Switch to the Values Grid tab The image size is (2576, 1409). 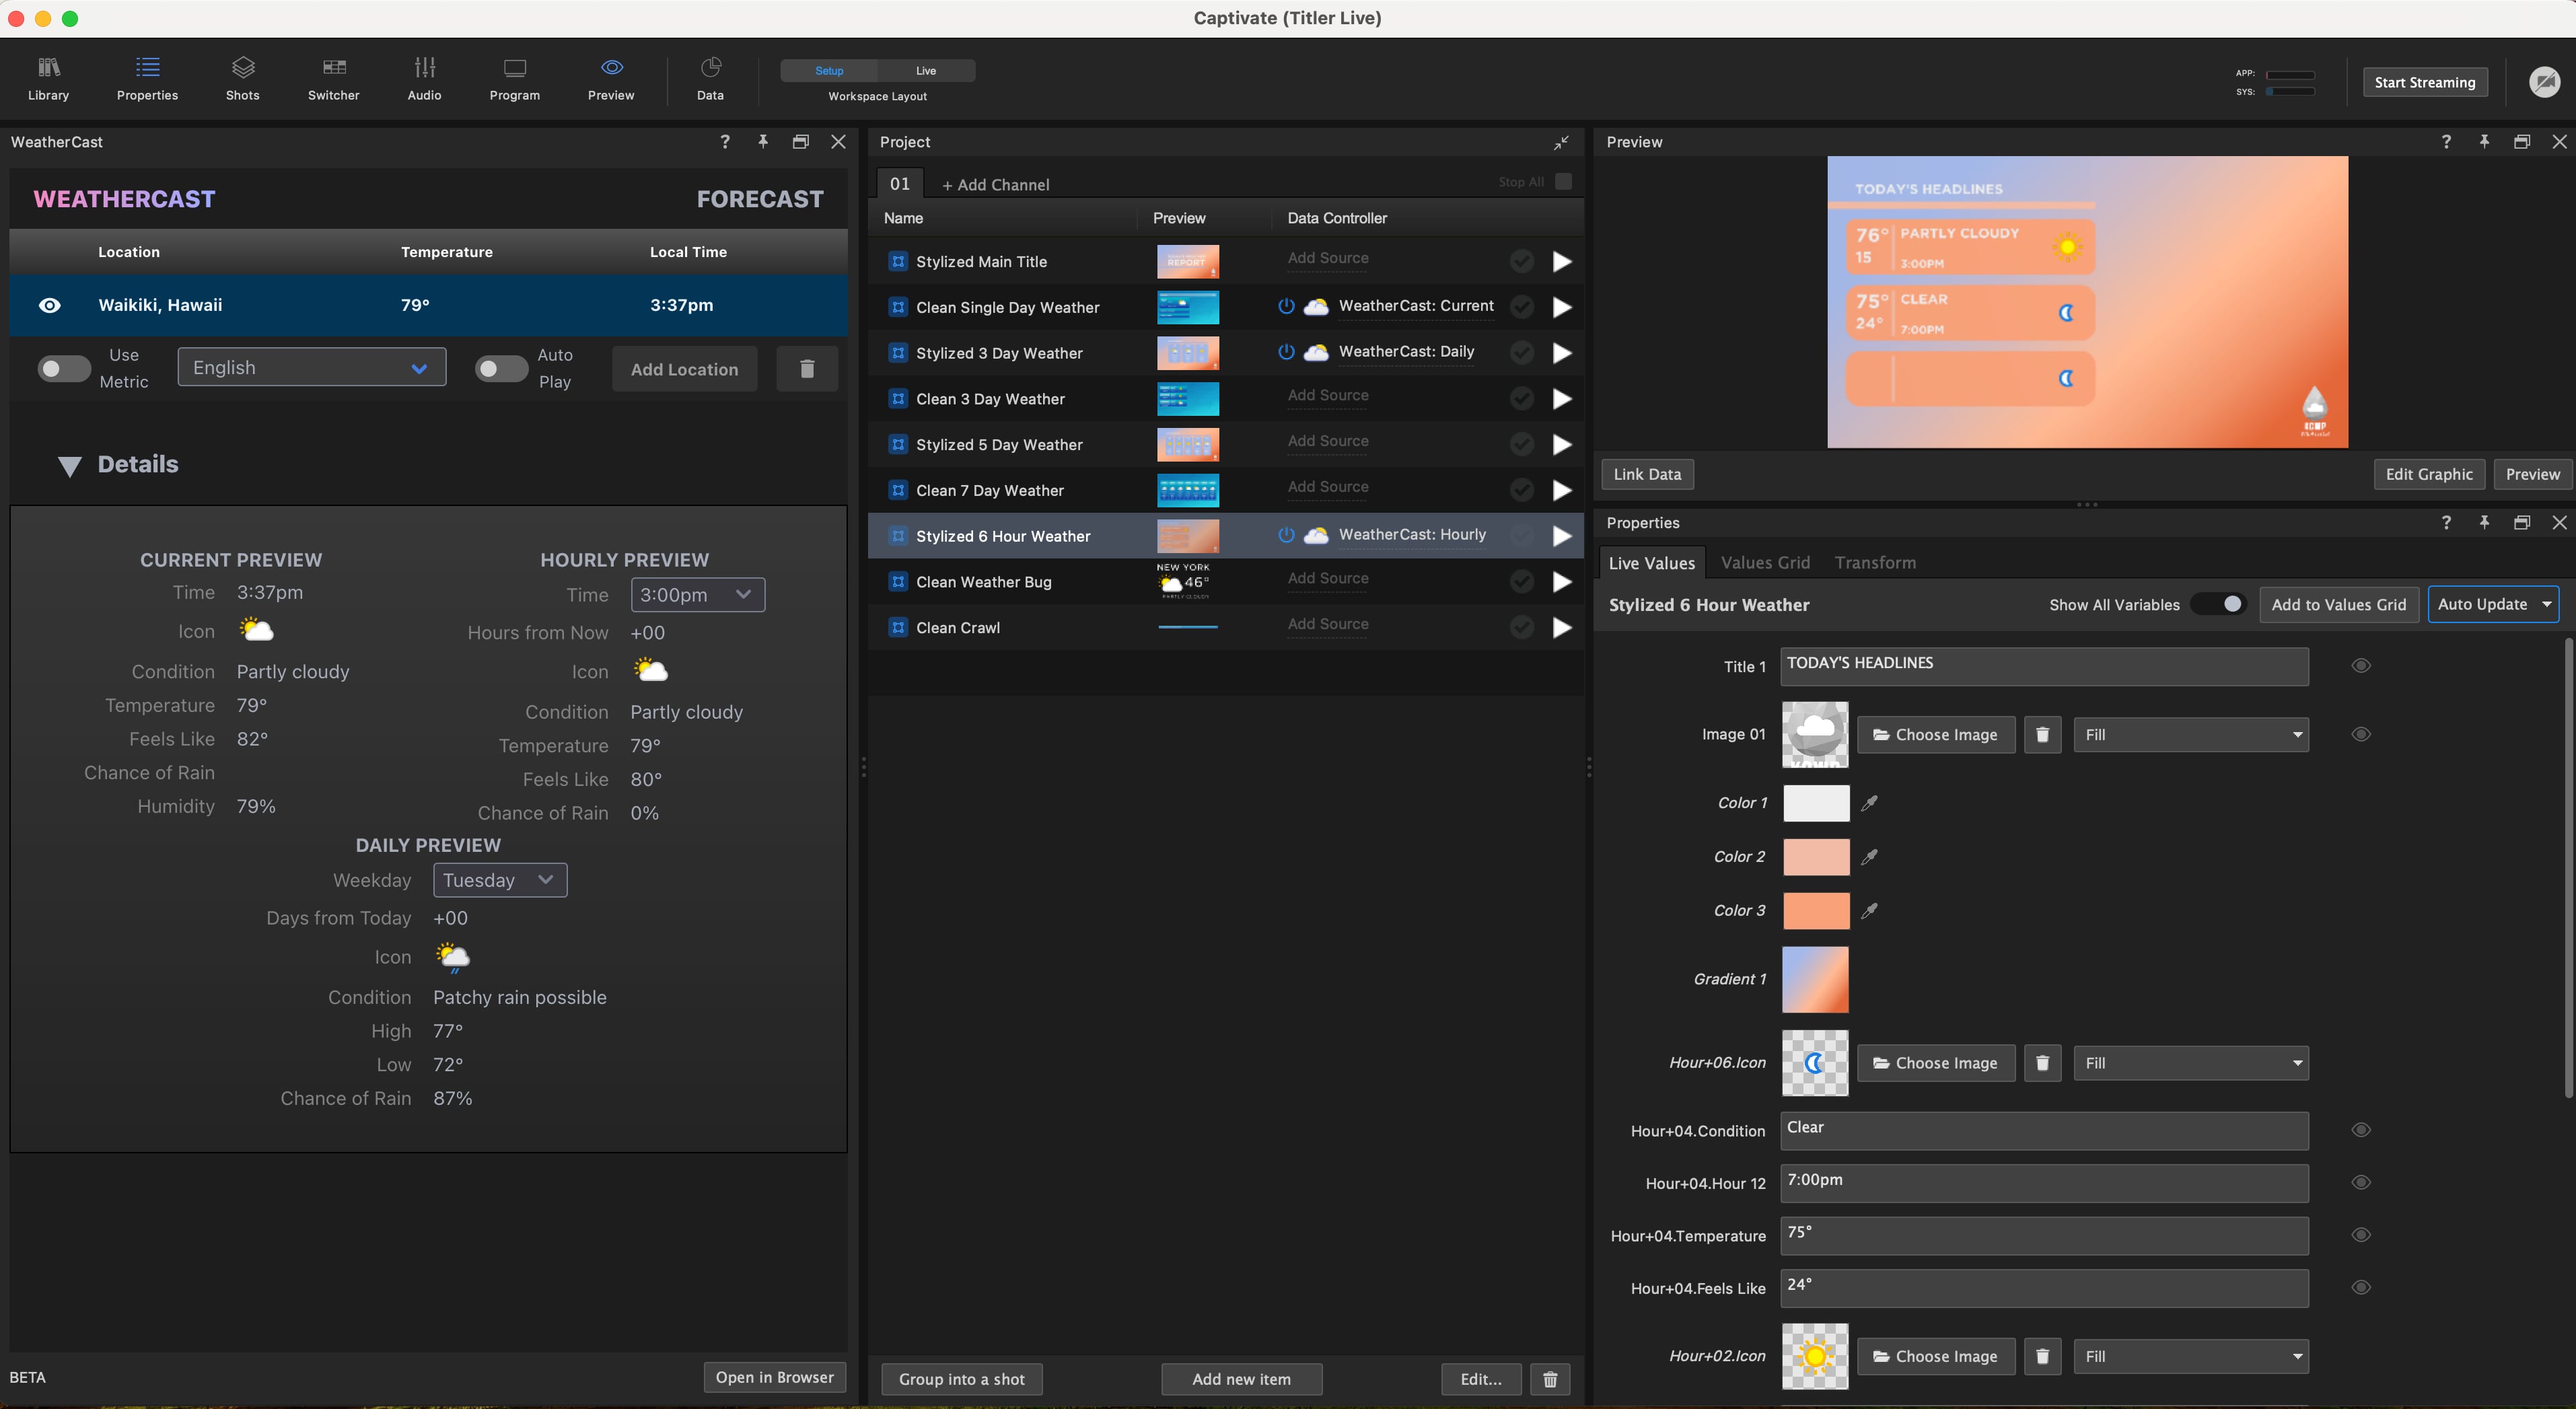[x=1765, y=563]
